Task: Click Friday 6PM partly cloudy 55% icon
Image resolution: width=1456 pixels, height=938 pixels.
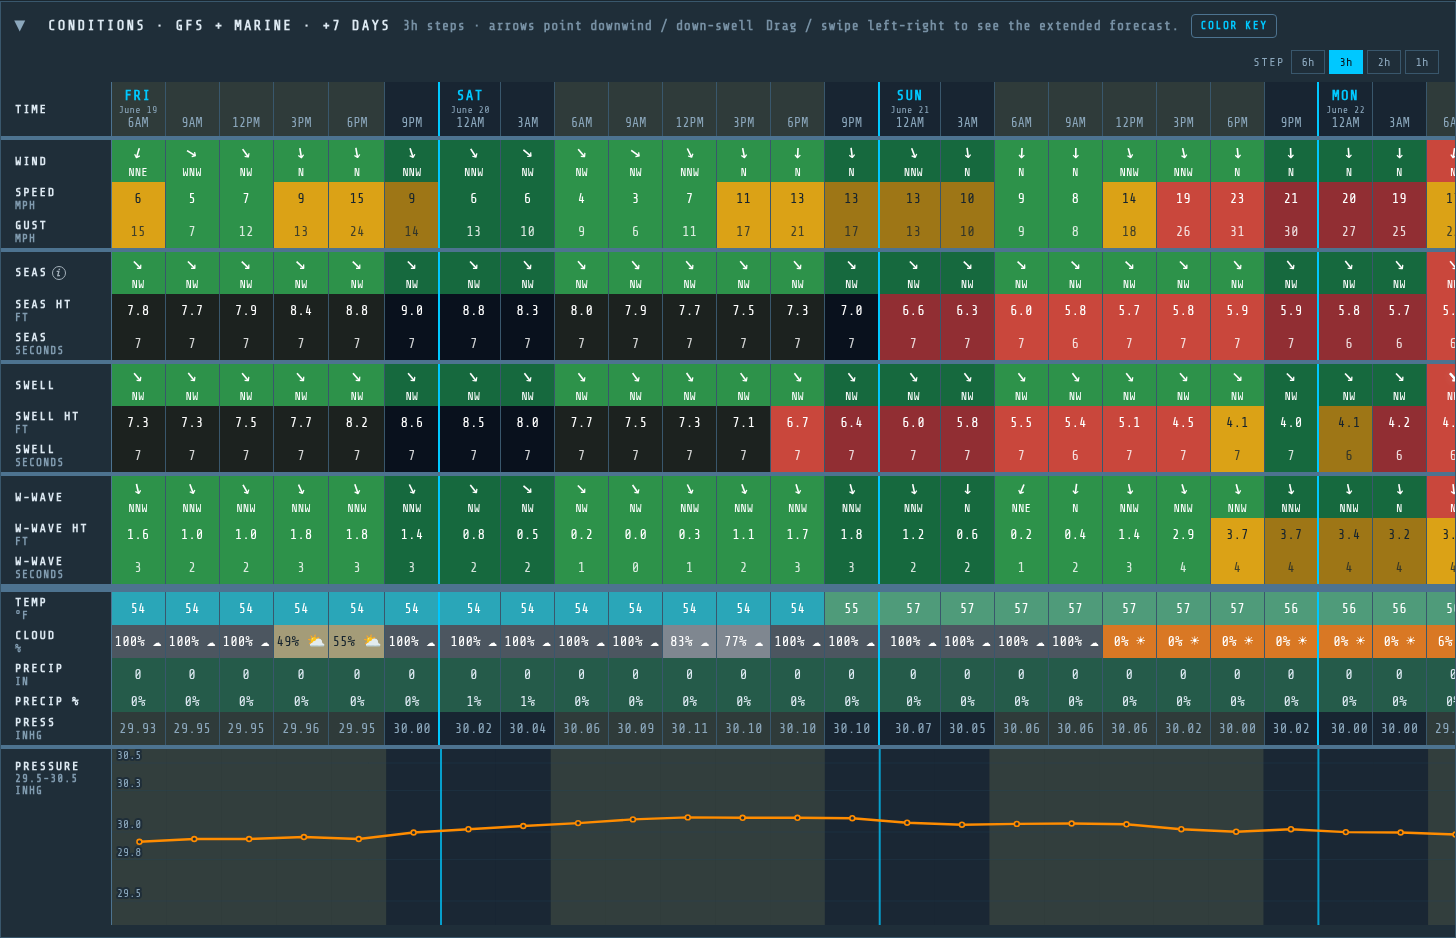Action: [x=372, y=641]
